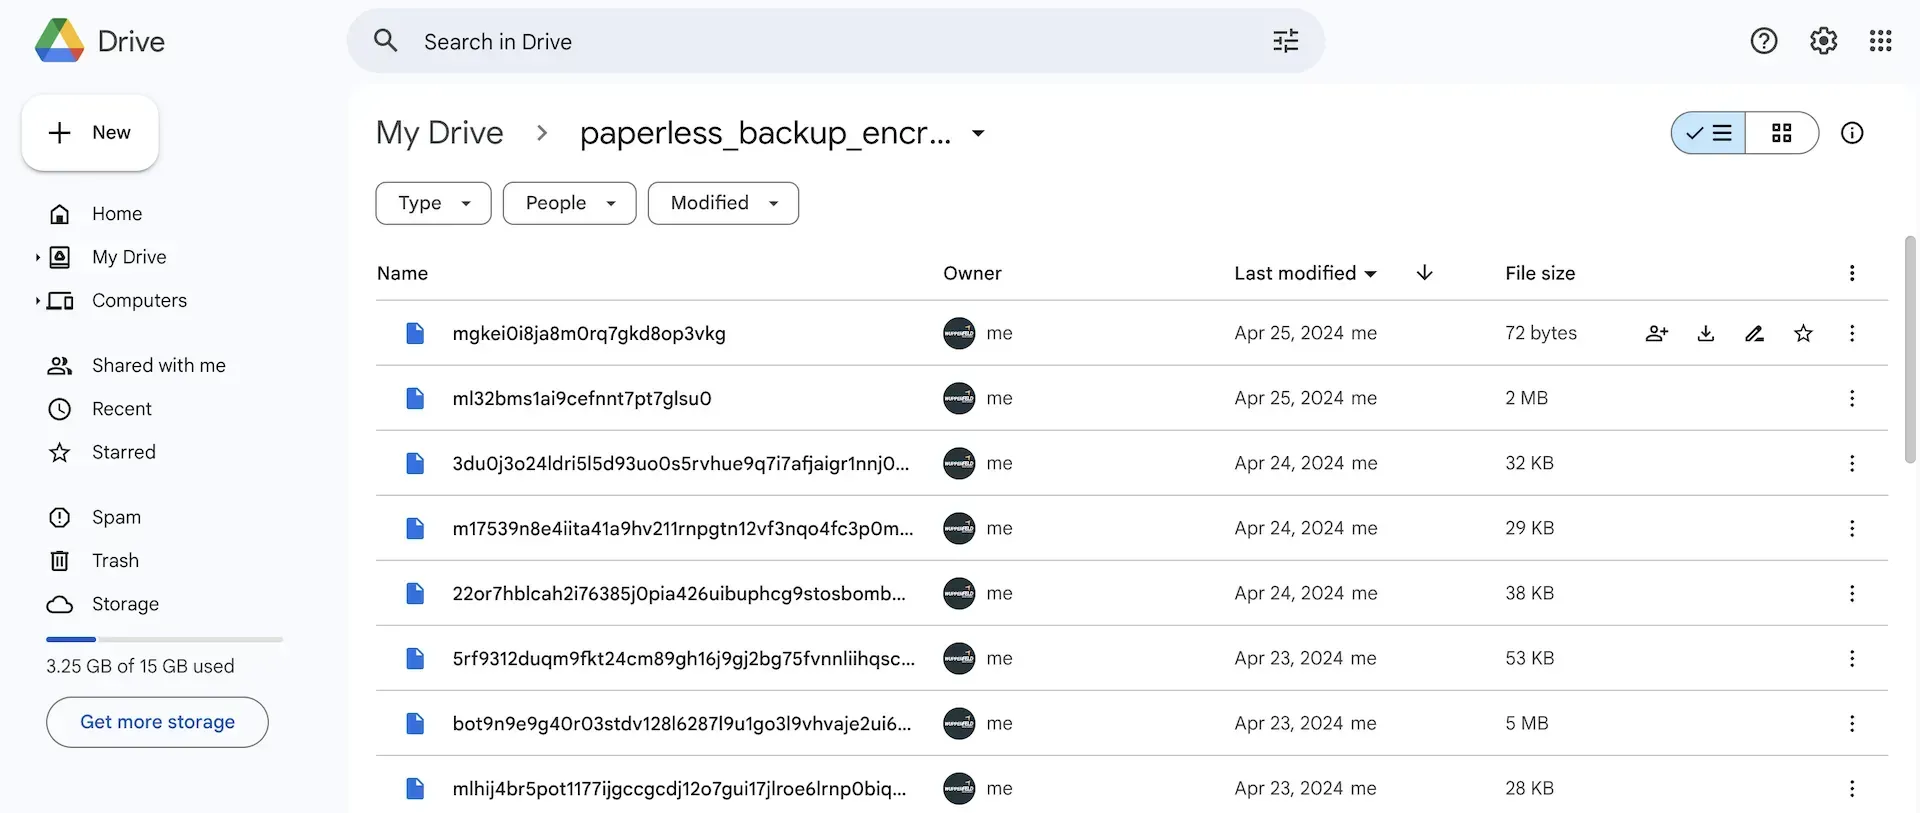The width and height of the screenshot is (1920, 813).
Task: Open Recent files list
Action: point(122,409)
